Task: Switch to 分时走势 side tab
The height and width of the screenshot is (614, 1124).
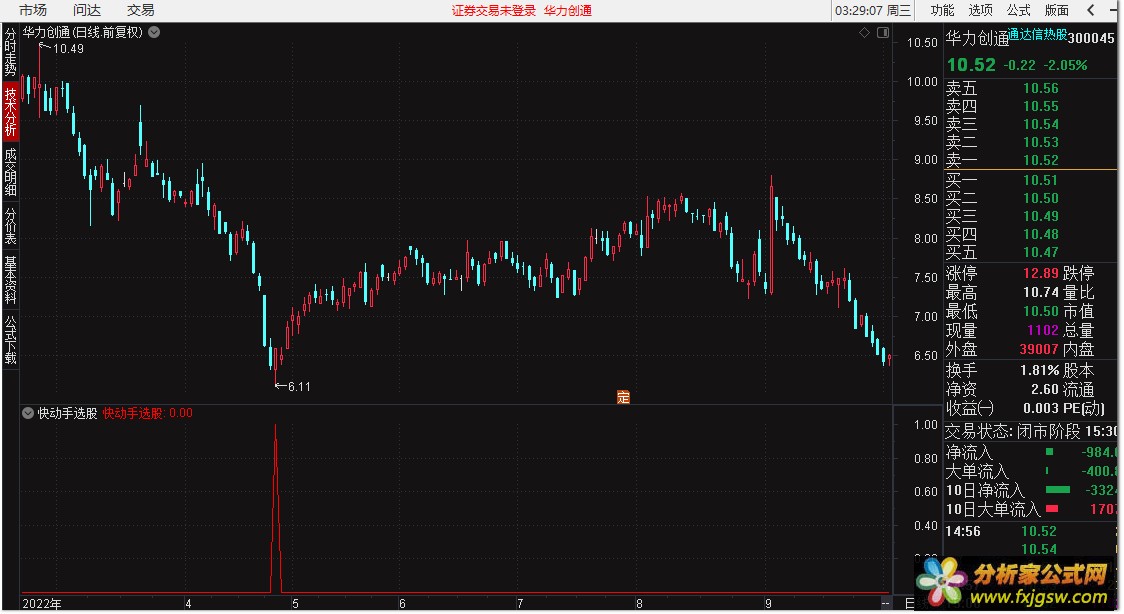Action: (11, 52)
